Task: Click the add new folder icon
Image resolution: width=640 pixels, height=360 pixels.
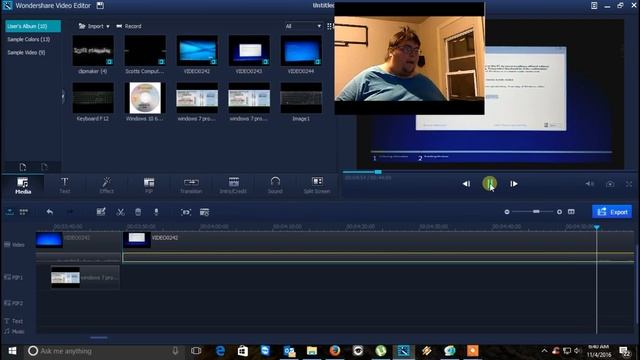Action: (23, 167)
